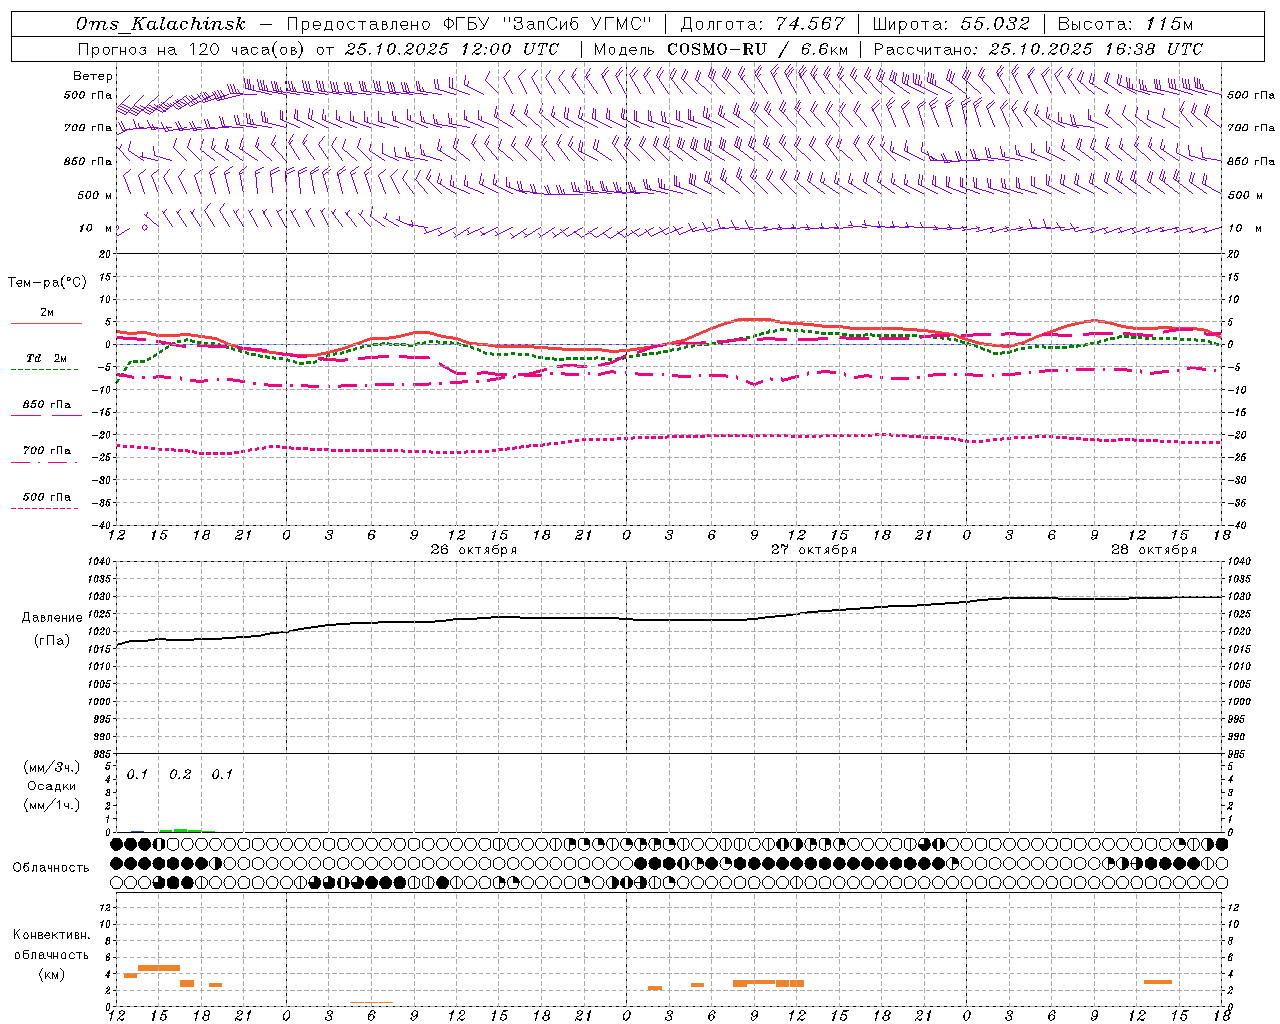Screen dimensions: 1280x1024
Task: Click the 2м temperature legend label
Action: pyautogui.click(x=47, y=313)
